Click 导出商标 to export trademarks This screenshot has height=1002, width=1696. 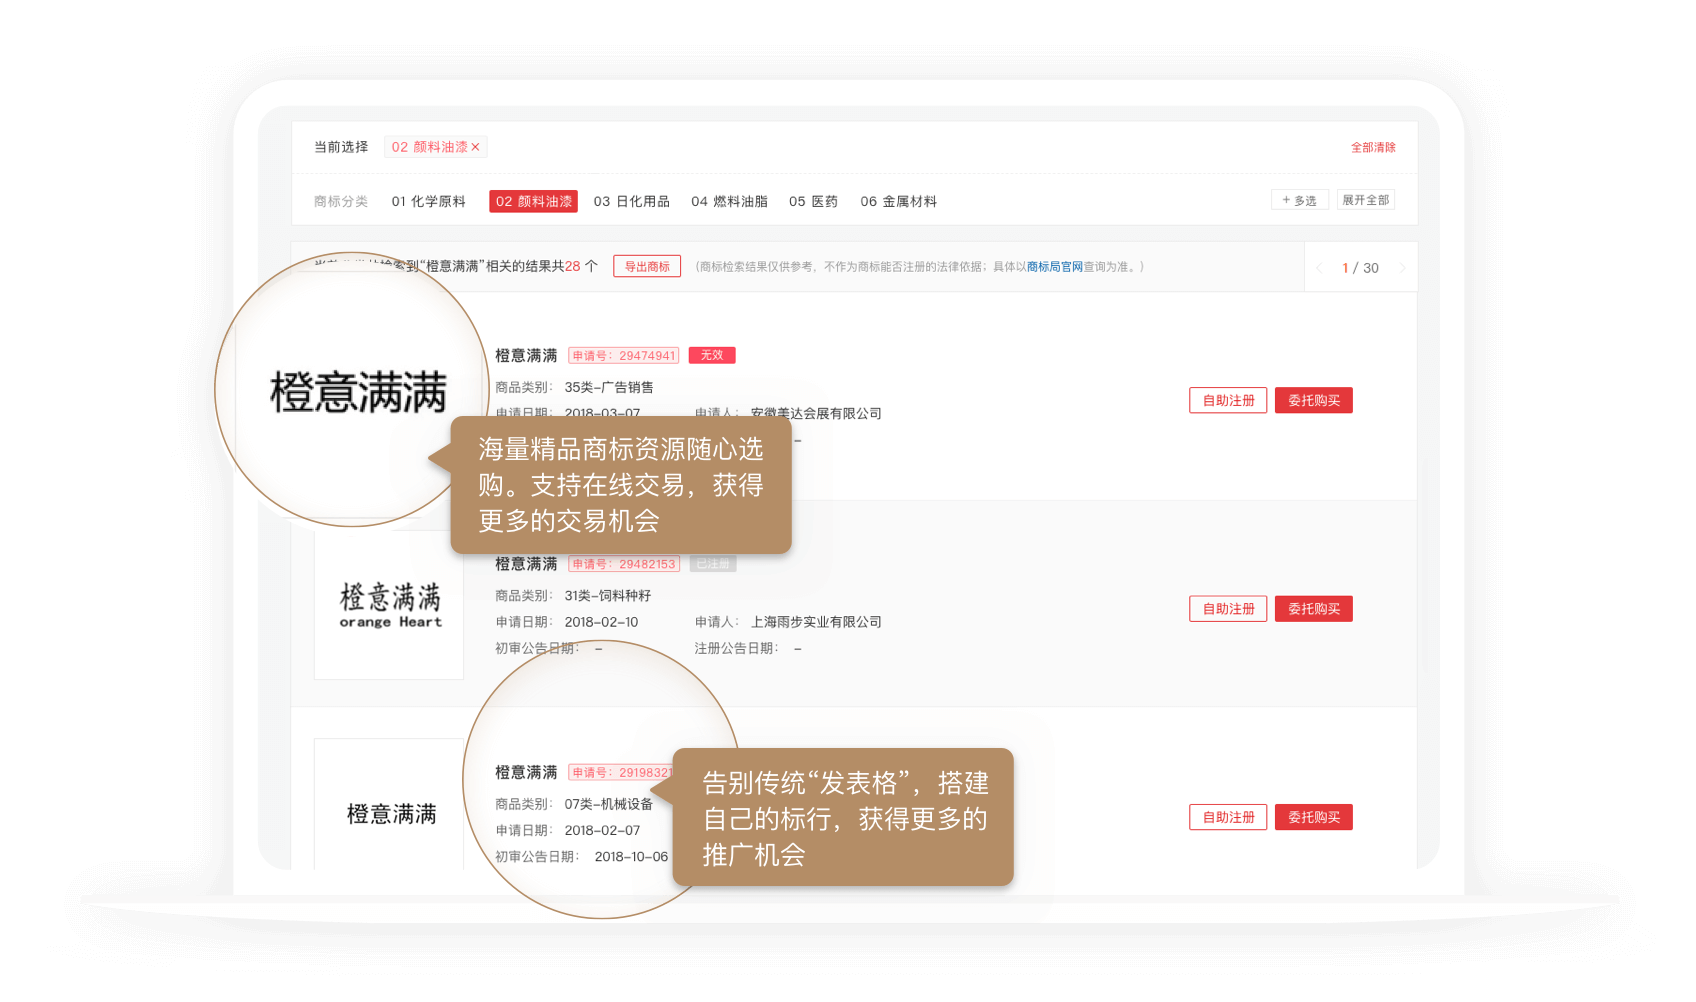(647, 266)
